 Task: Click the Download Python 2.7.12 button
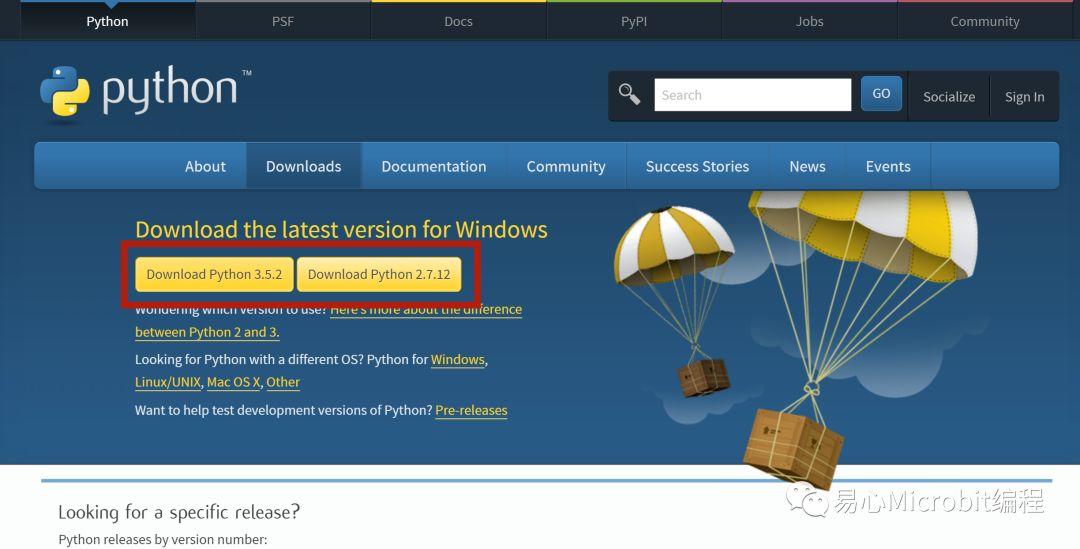(379, 274)
